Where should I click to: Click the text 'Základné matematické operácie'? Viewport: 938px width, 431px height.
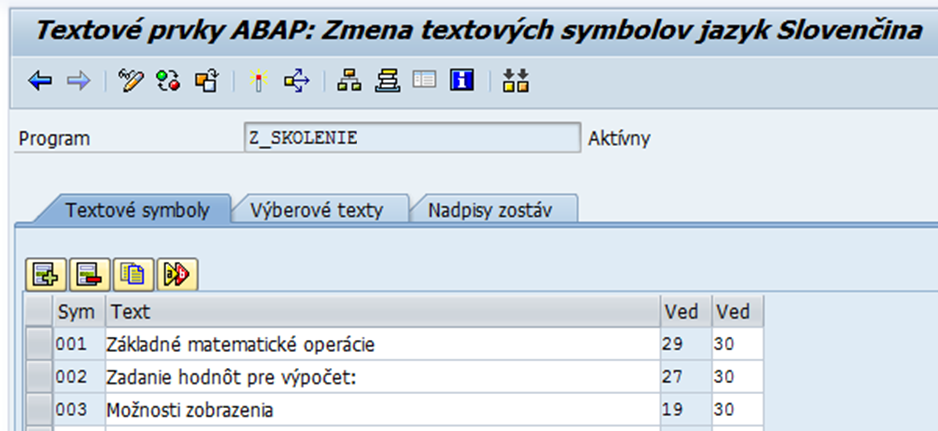(x=240, y=345)
